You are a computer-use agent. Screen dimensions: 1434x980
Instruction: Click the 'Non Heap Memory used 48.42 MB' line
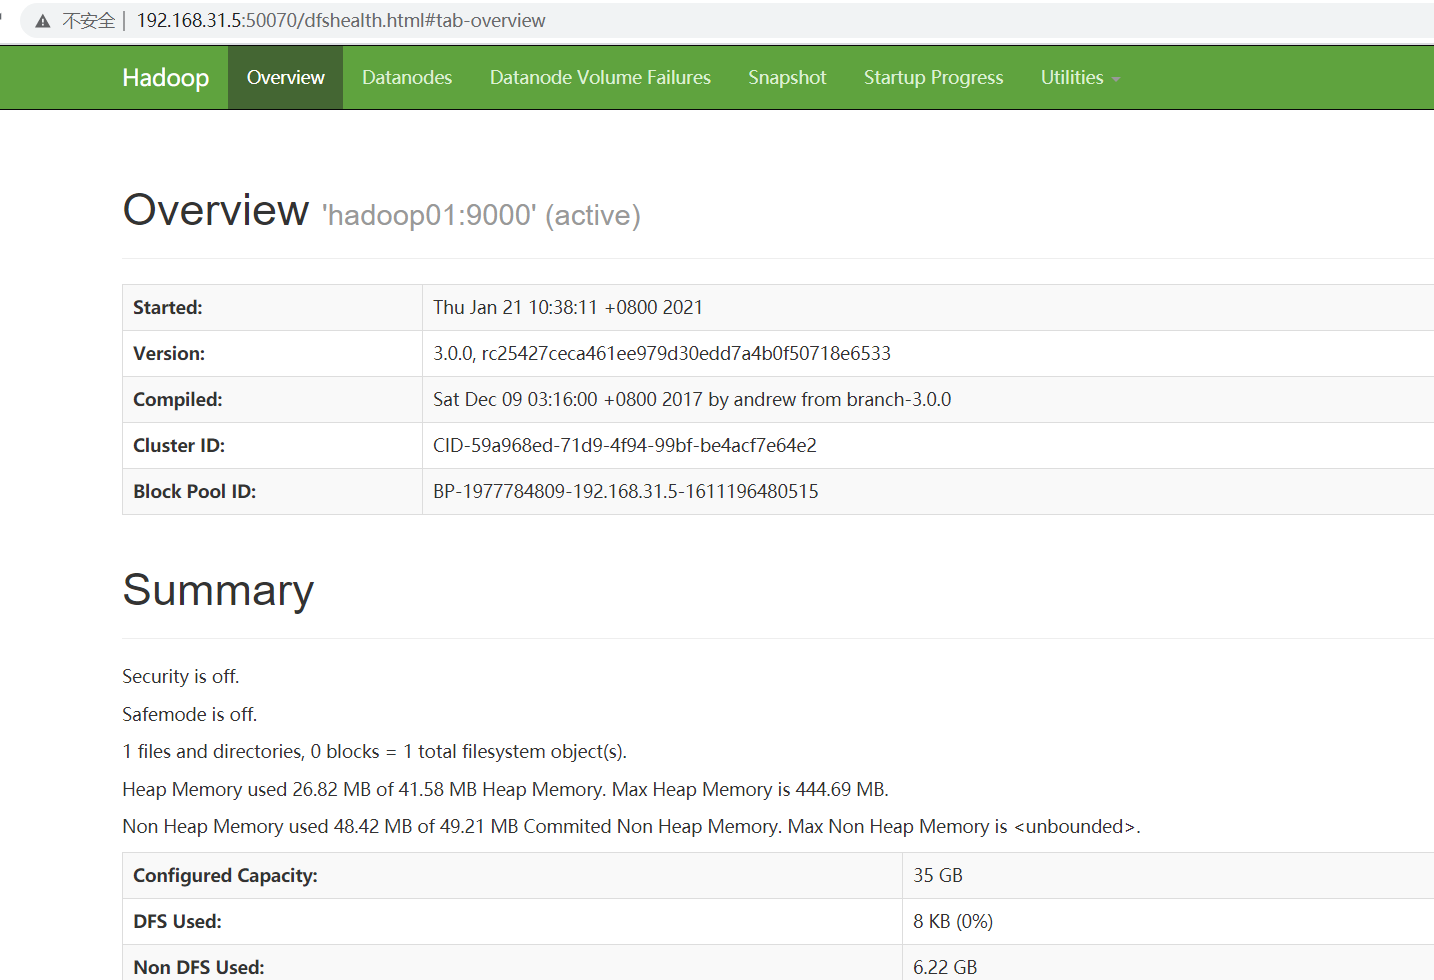[632, 827]
